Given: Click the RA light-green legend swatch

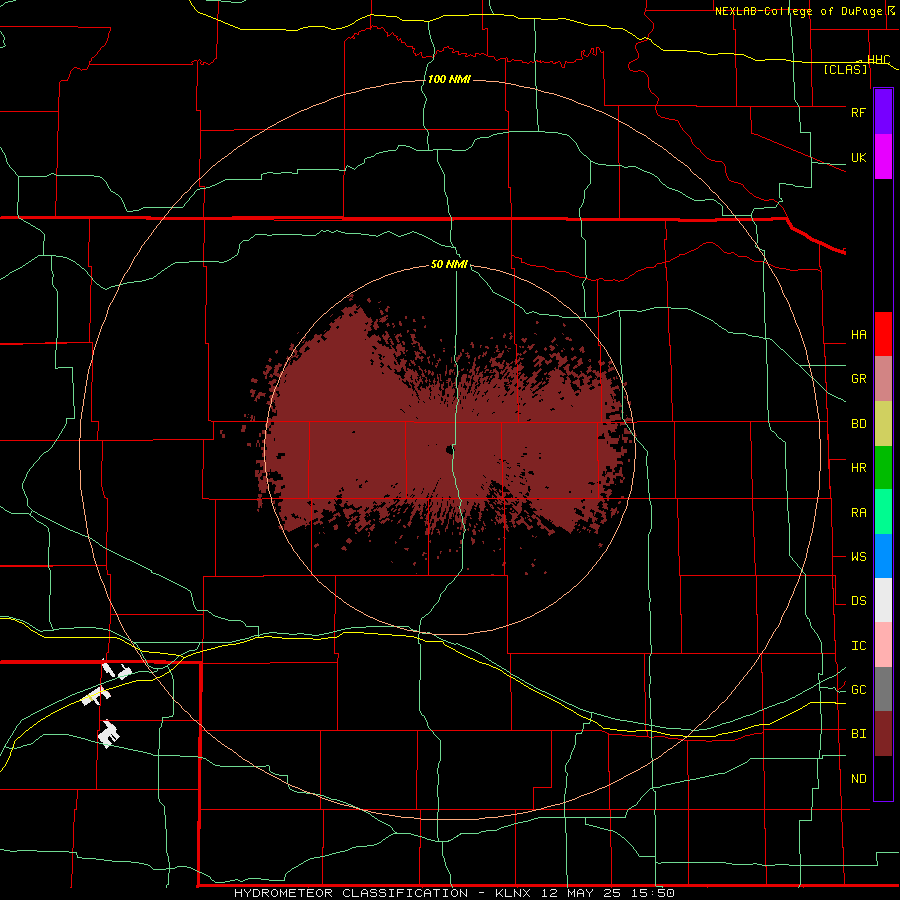Looking at the screenshot, I should [883, 512].
